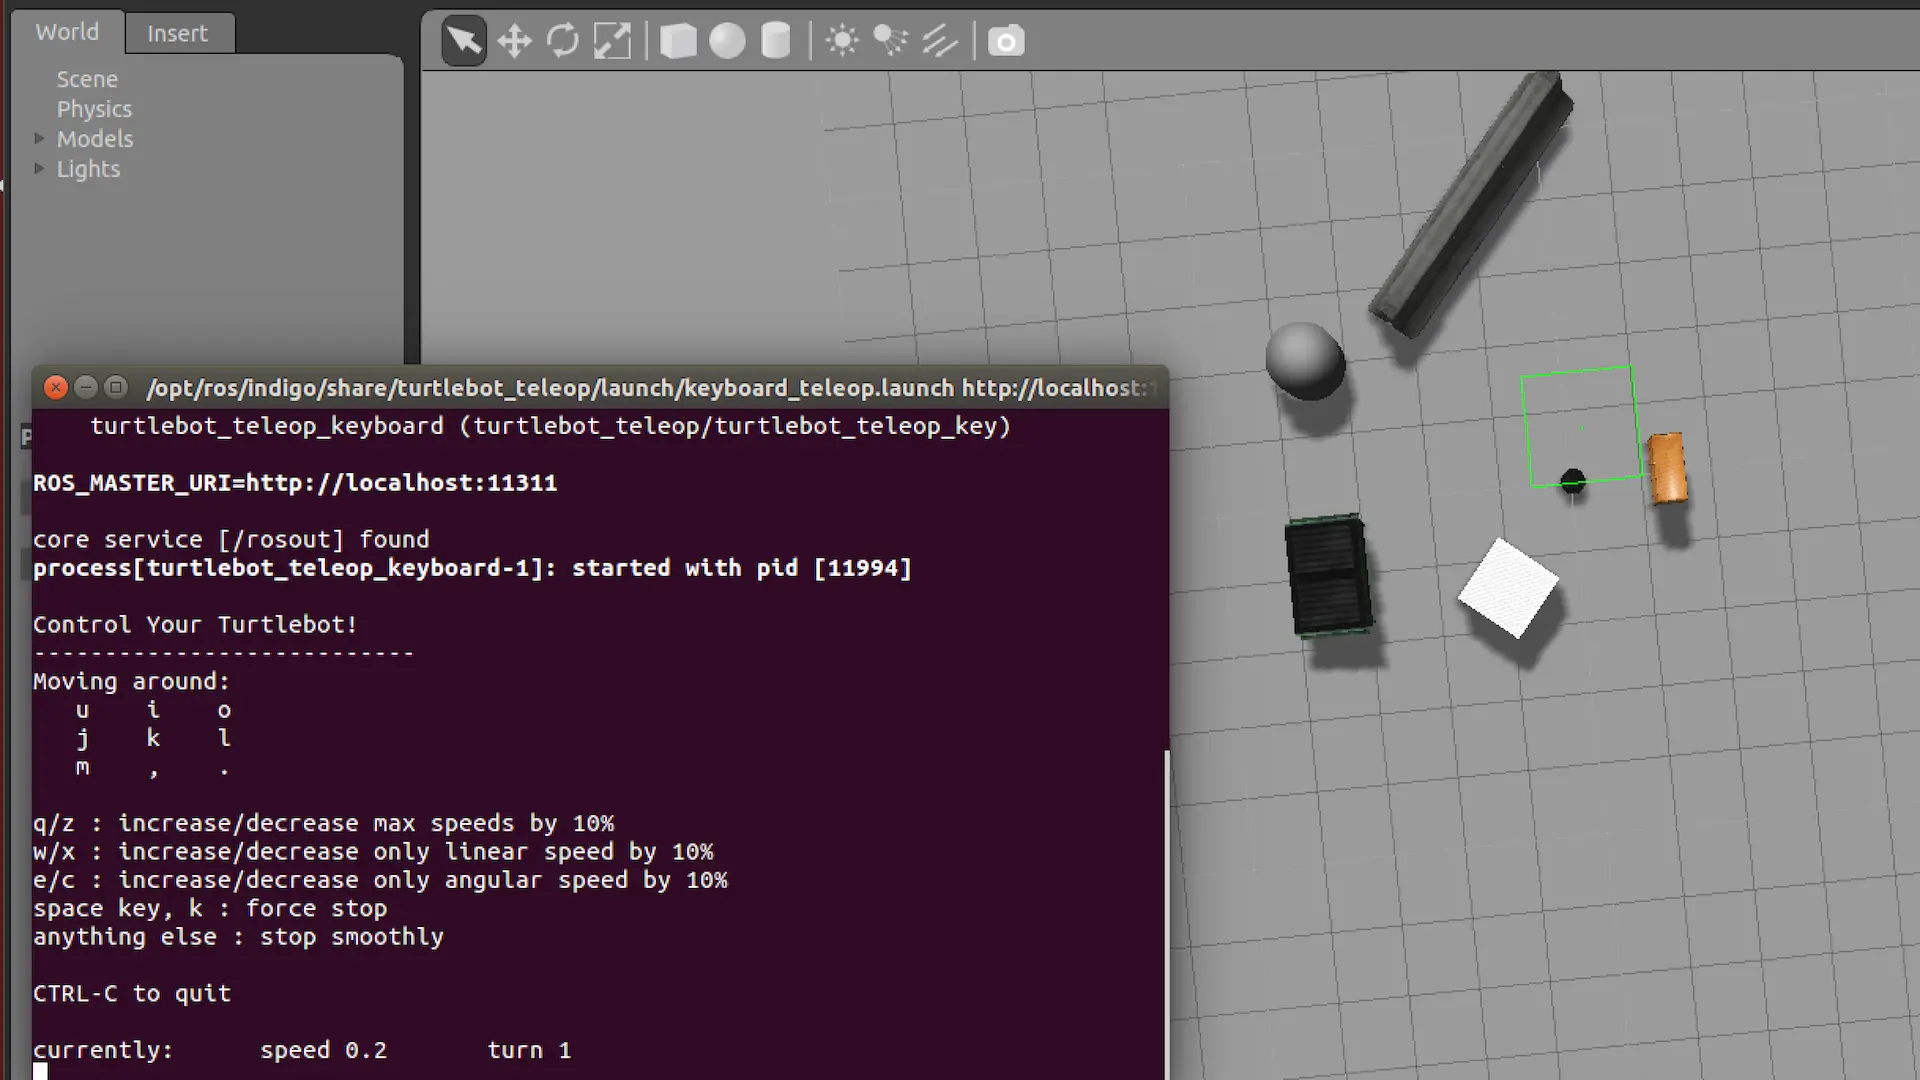1920x1080 pixels.
Task: Add a point light source
Action: (x=842, y=41)
